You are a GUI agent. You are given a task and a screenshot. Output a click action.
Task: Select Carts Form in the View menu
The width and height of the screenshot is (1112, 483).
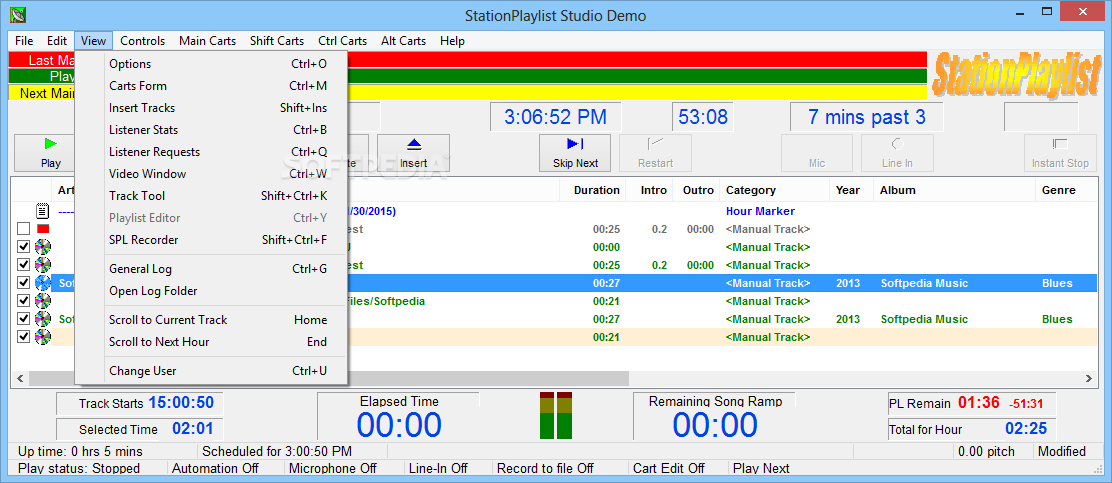211,86
